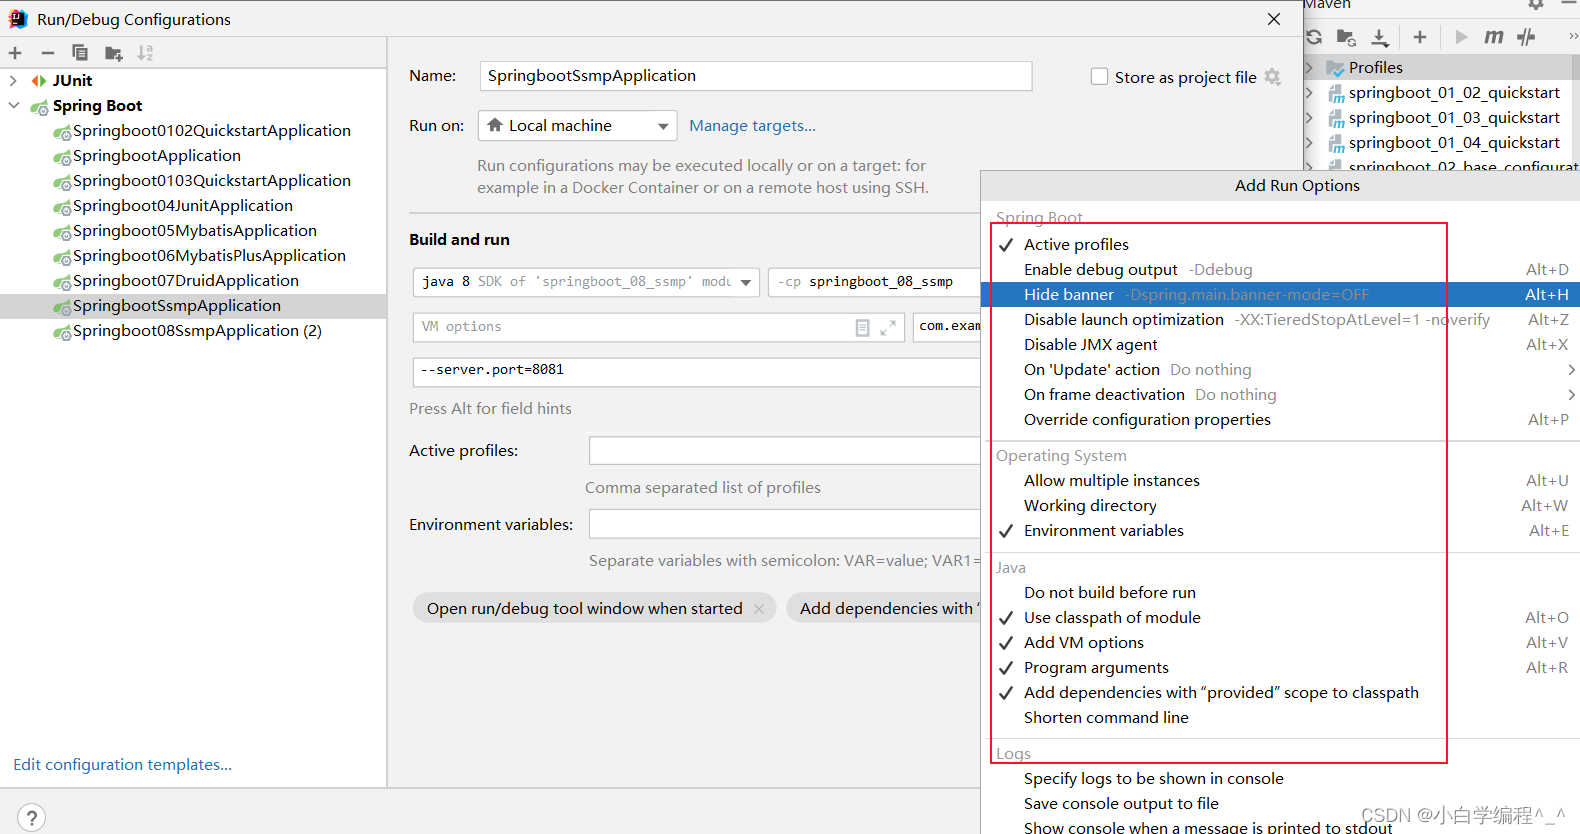The image size is (1580, 834).
Task: Expand VM options field editor
Action: (x=887, y=327)
